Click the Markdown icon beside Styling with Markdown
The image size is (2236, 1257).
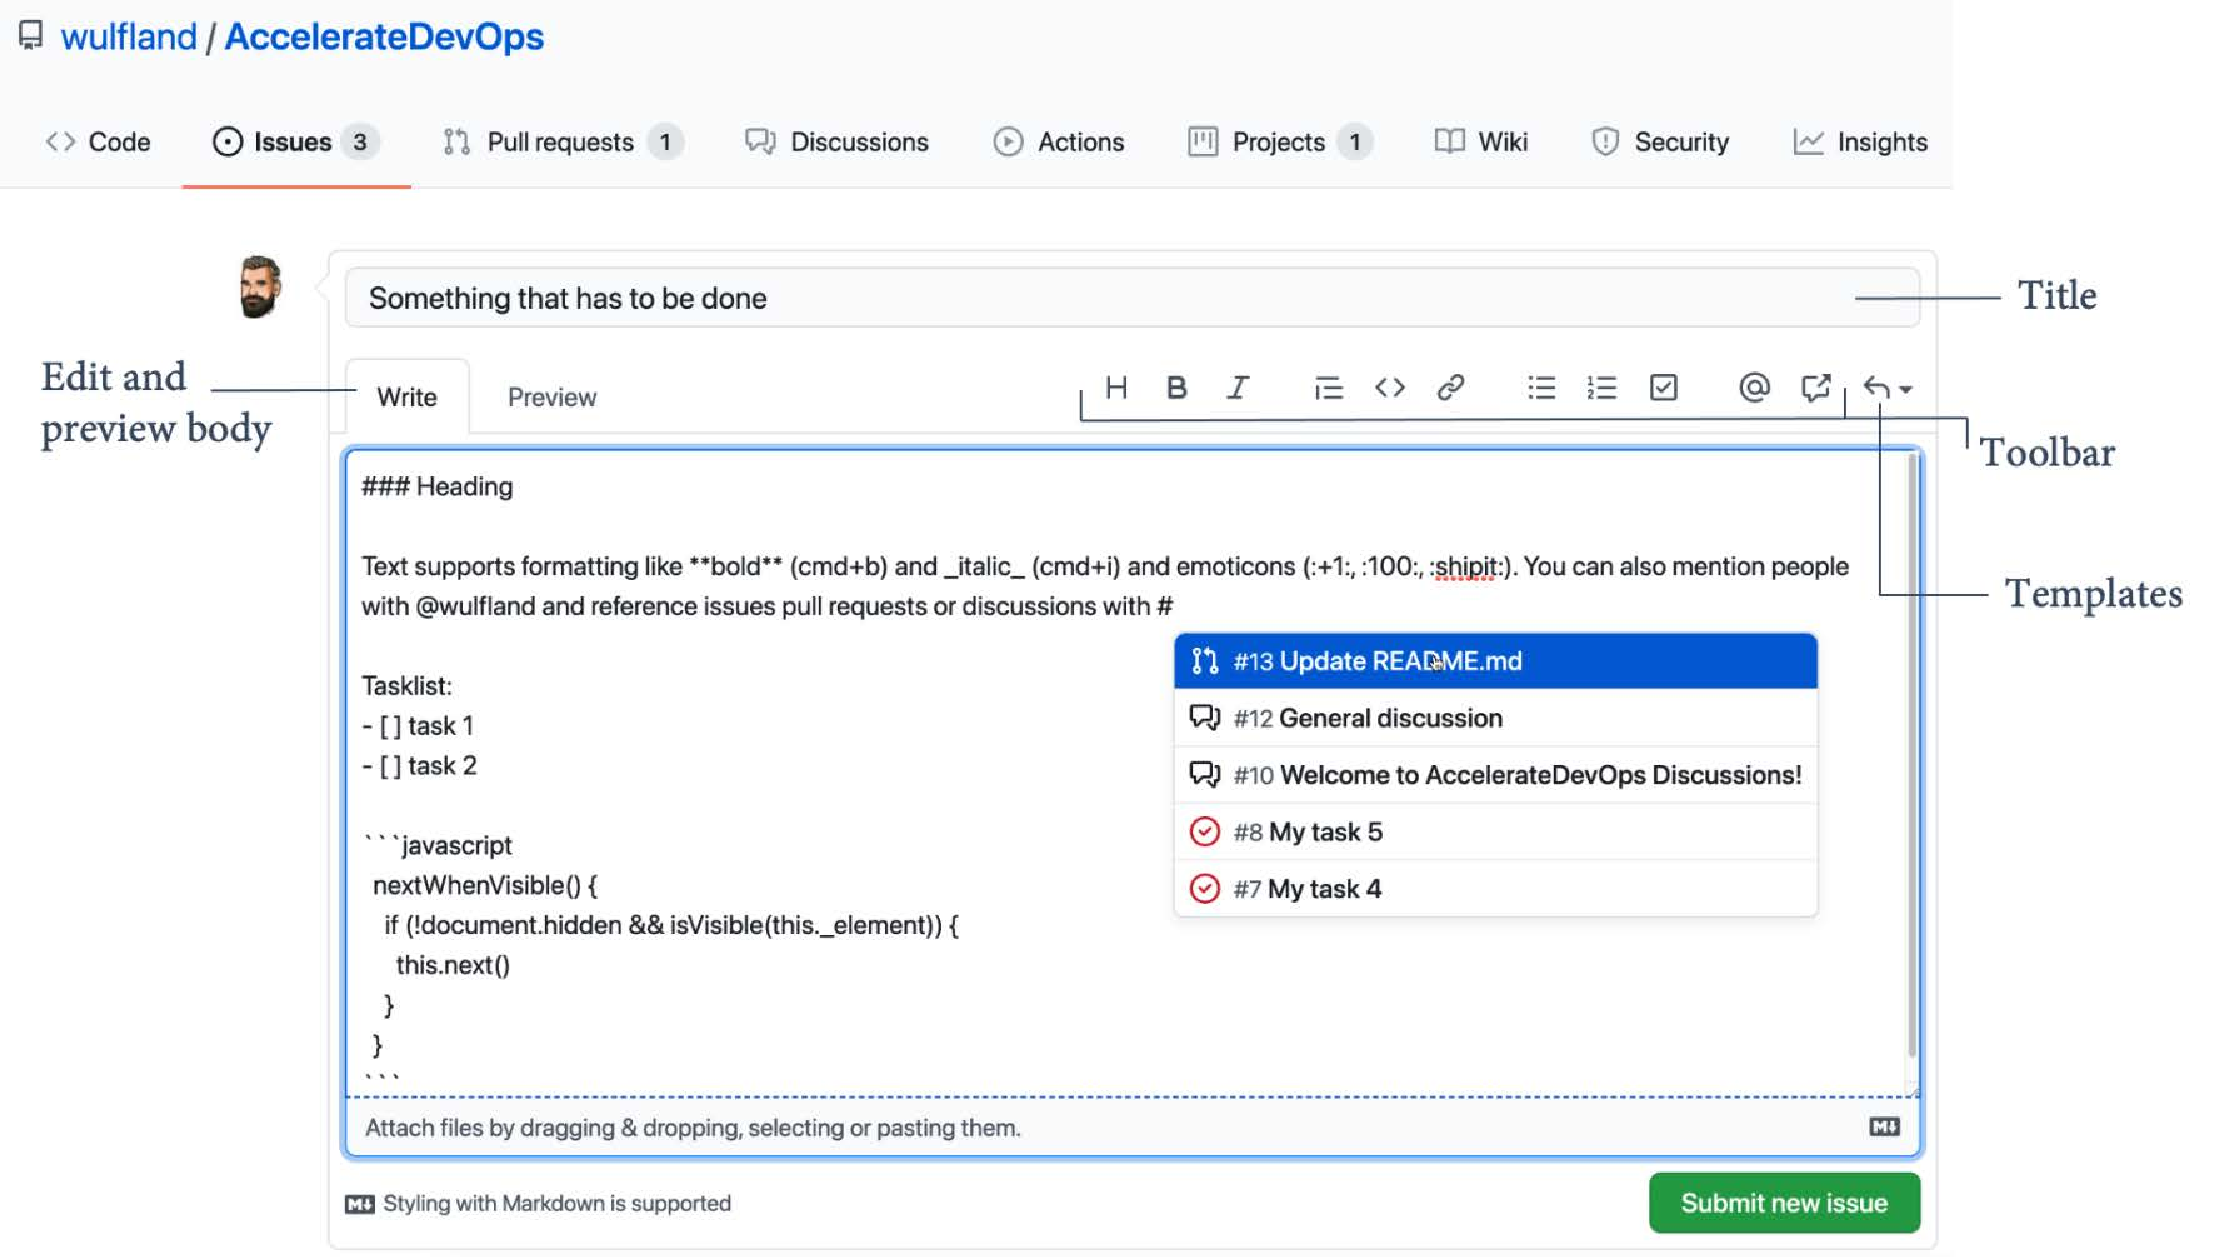(359, 1204)
